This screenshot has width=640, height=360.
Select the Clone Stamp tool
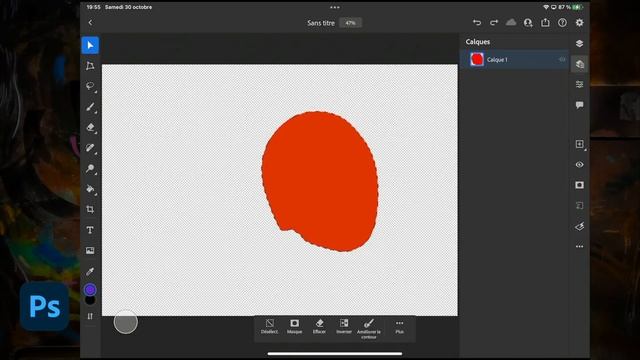(90, 169)
